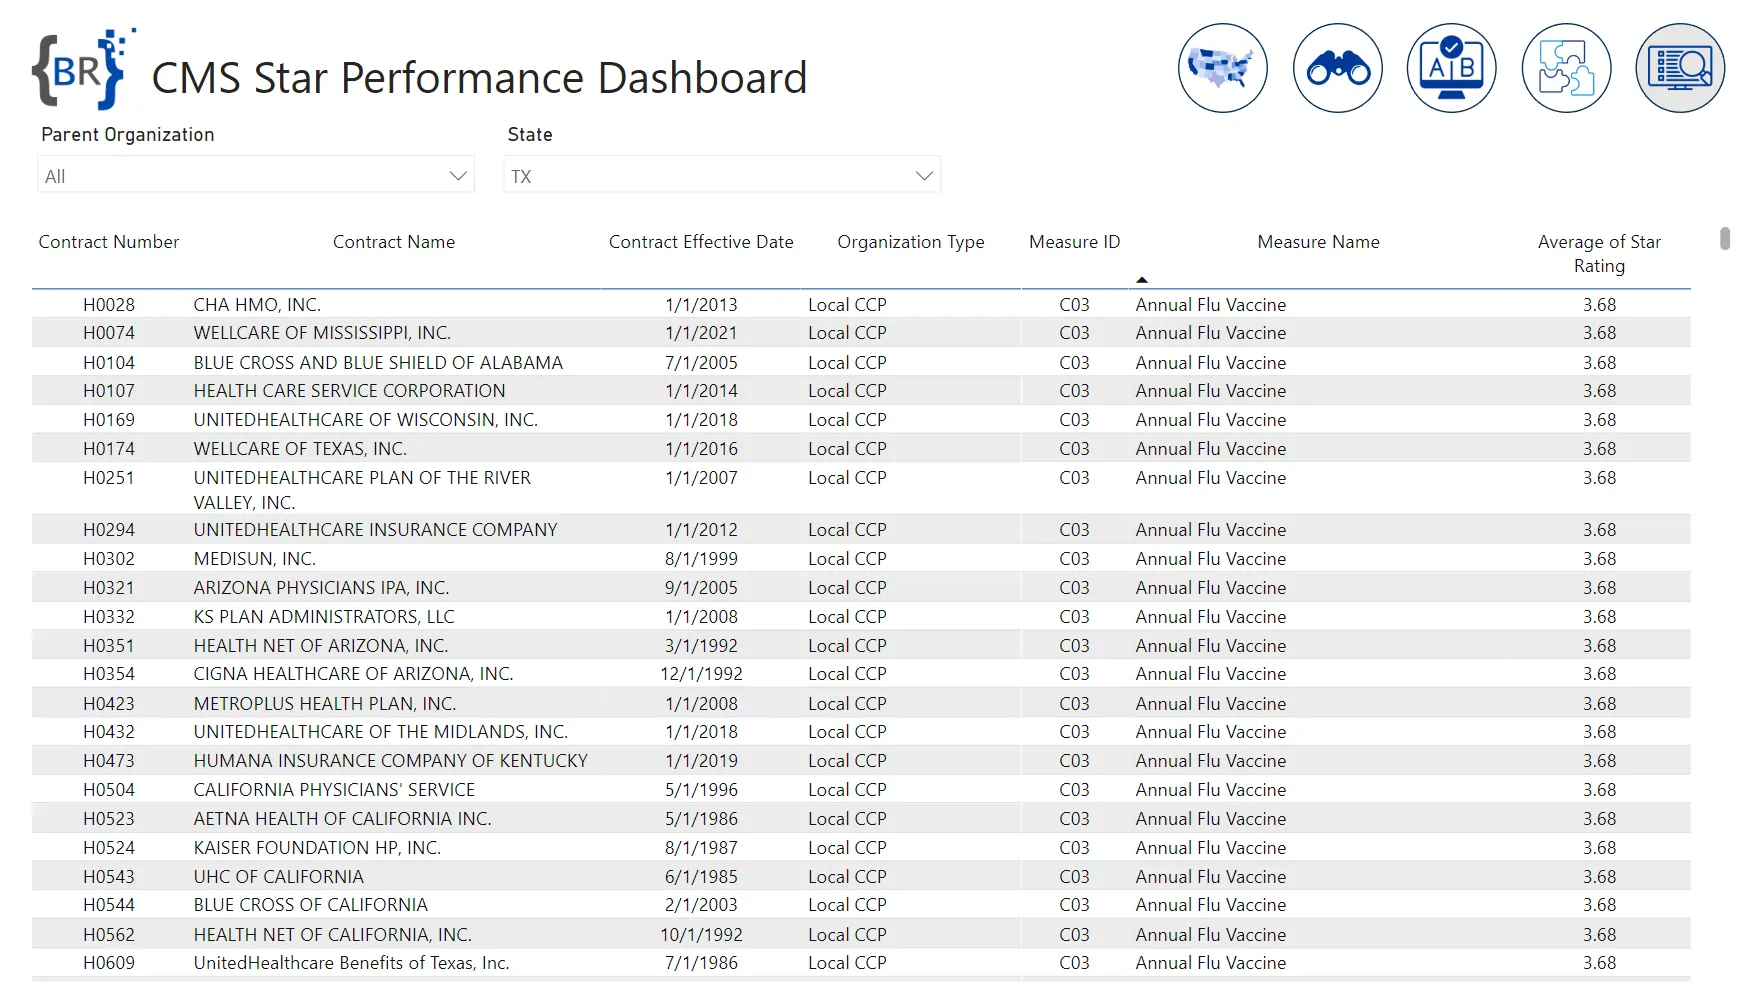The width and height of the screenshot is (1751, 984).
Task: Select the monitor with magnifier icon
Action: pos(1680,68)
